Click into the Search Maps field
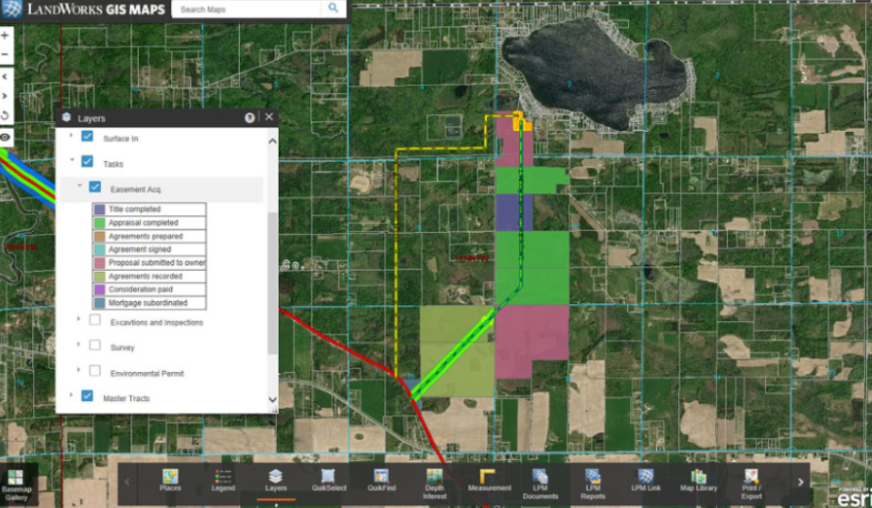The width and height of the screenshot is (872, 508). (x=246, y=9)
